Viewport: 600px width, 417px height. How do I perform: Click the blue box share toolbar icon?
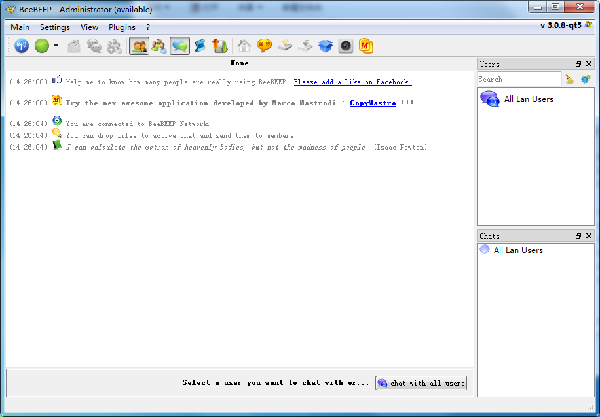coord(325,46)
